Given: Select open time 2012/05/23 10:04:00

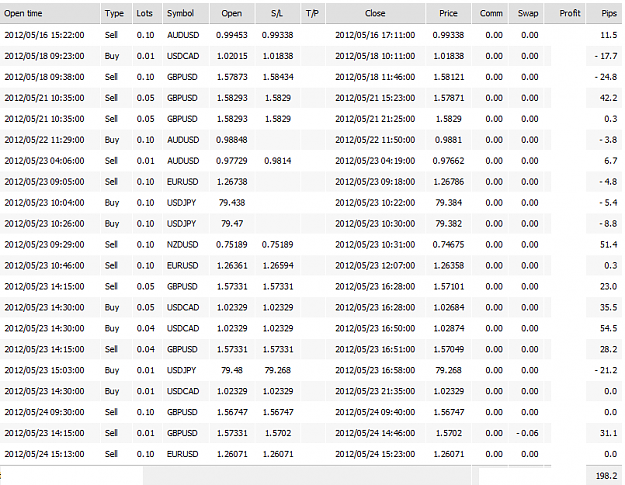Looking at the screenshot, I should (x=44, y=203).
